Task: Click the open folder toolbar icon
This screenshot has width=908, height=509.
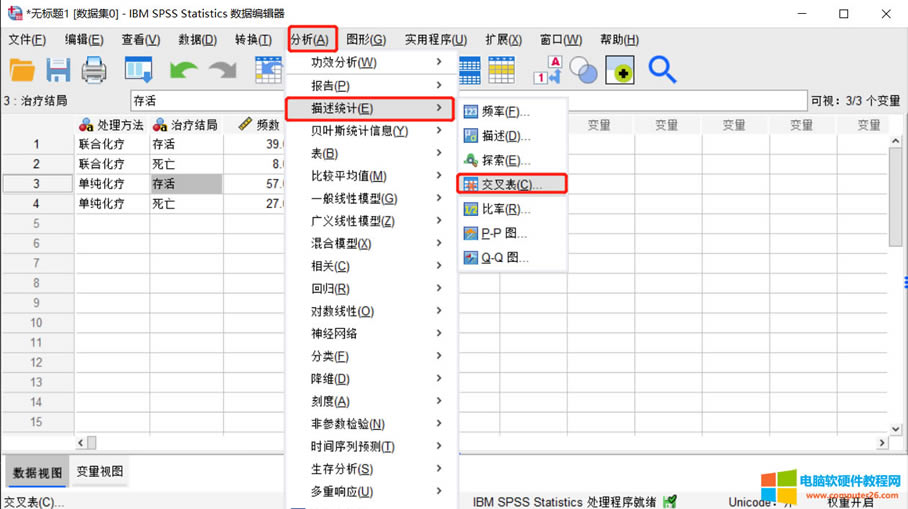Action: [22, 69]
